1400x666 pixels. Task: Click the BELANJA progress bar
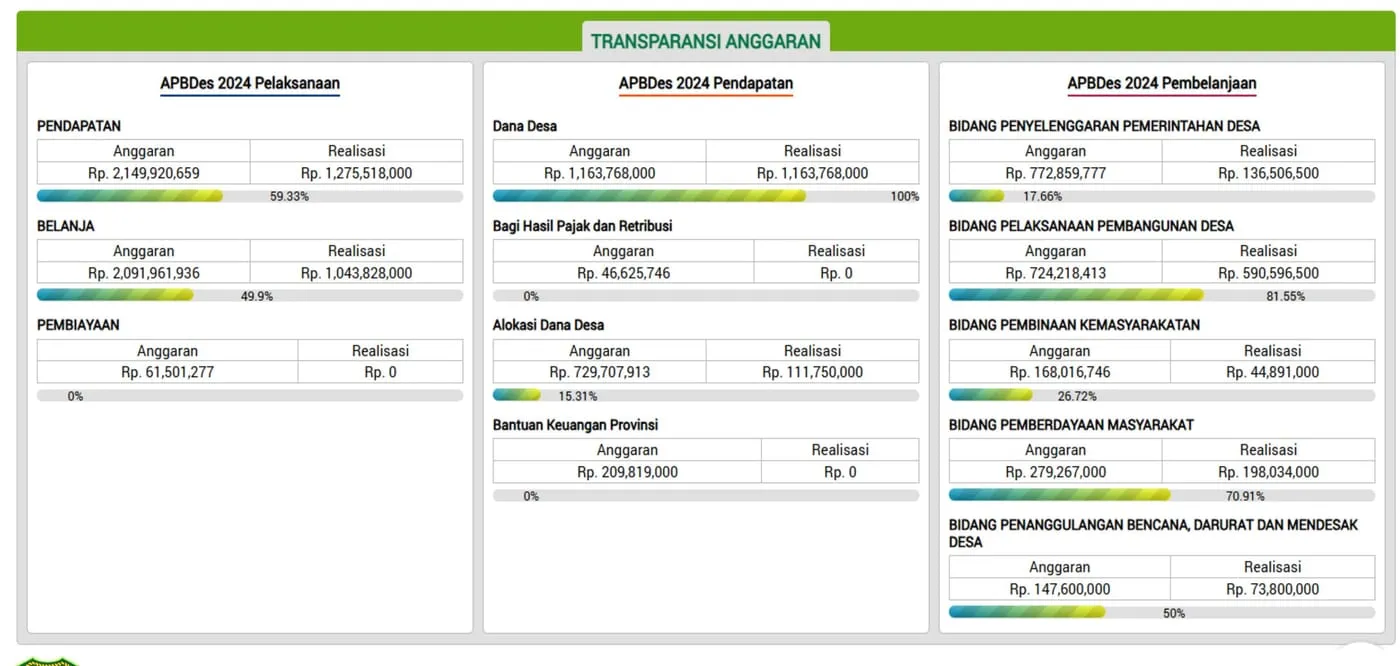pyautogui.click(x=250, y=296)
